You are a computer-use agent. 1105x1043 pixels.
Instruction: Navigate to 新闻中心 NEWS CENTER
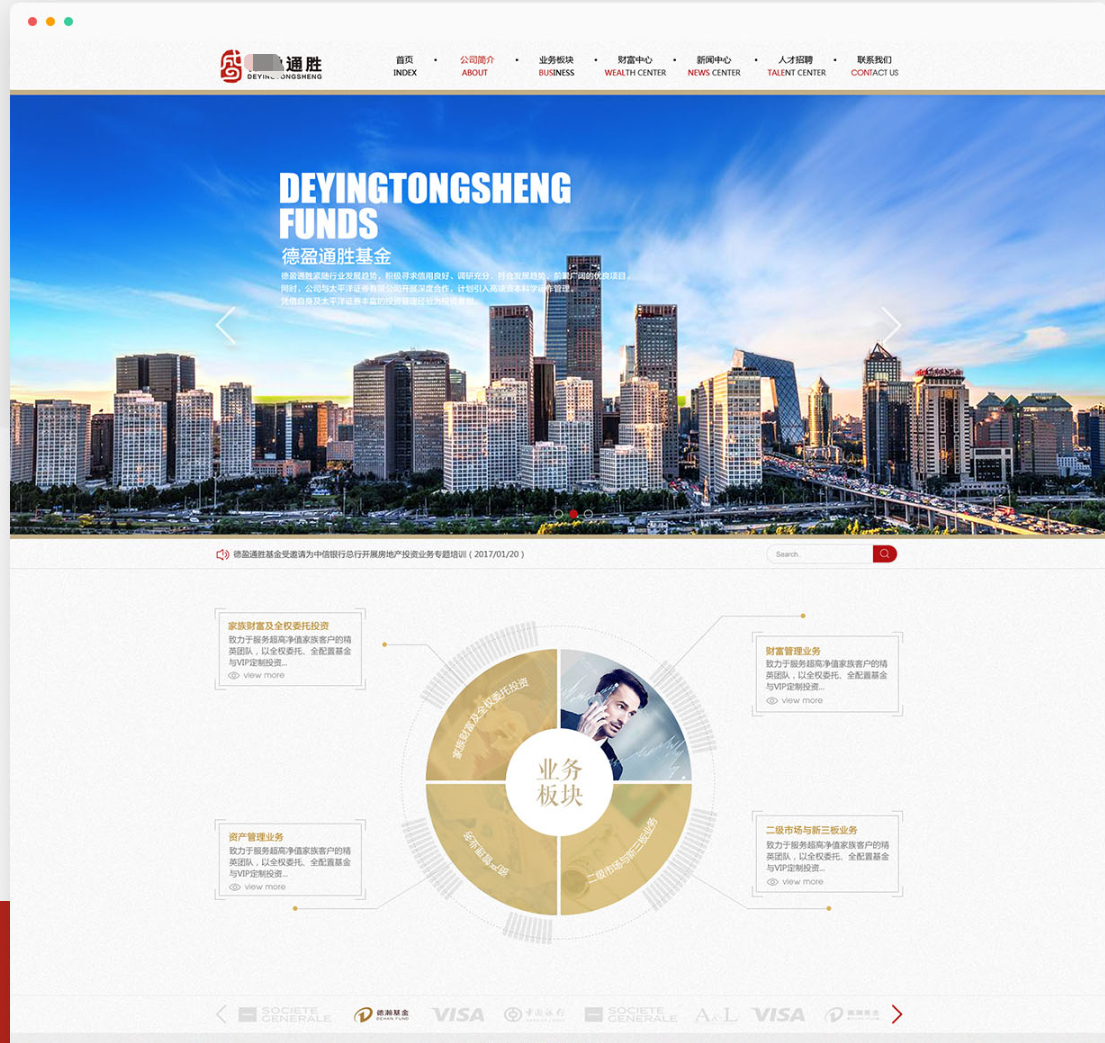point(714,66)
